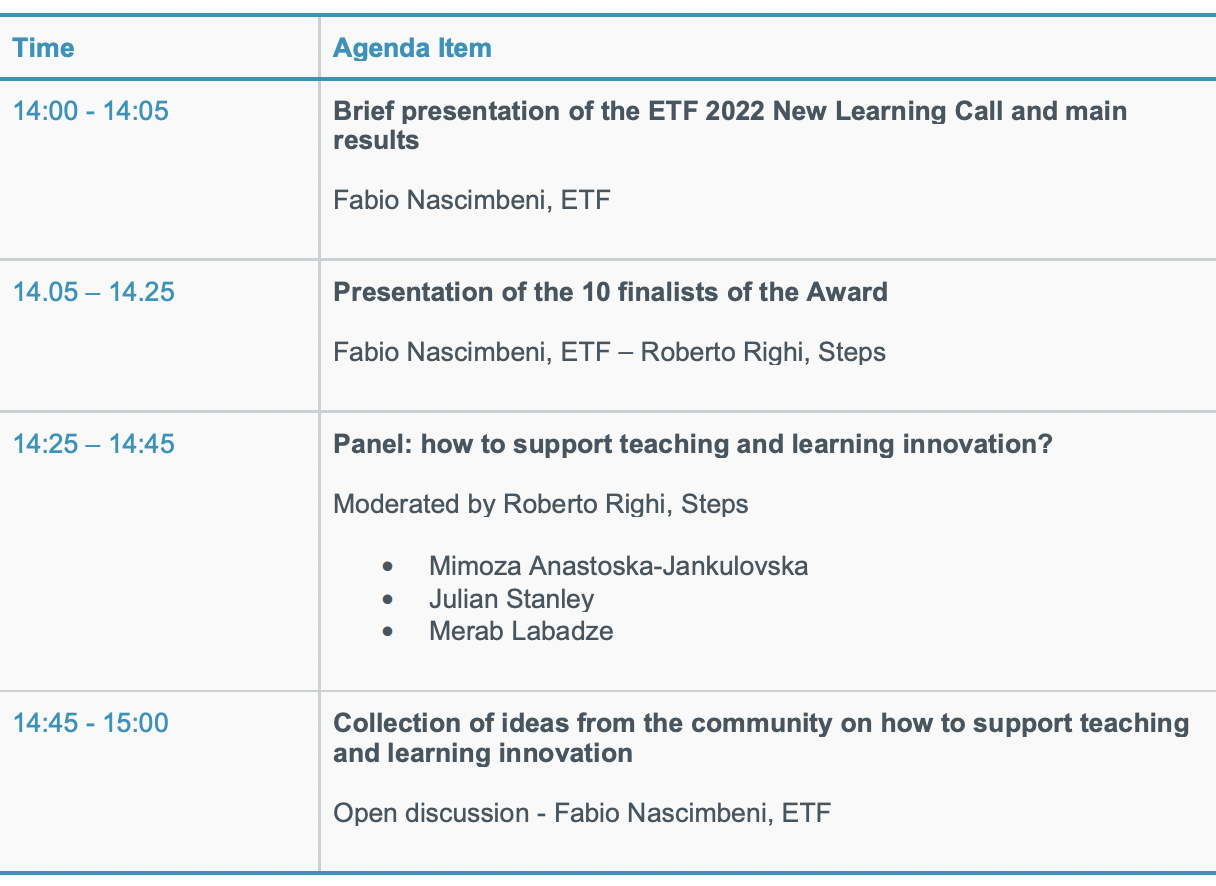Image resolution: width=1216 pixels, height=886 pixels.
Task: Click the "Agenda Item" column header
Action: point(412,48)
